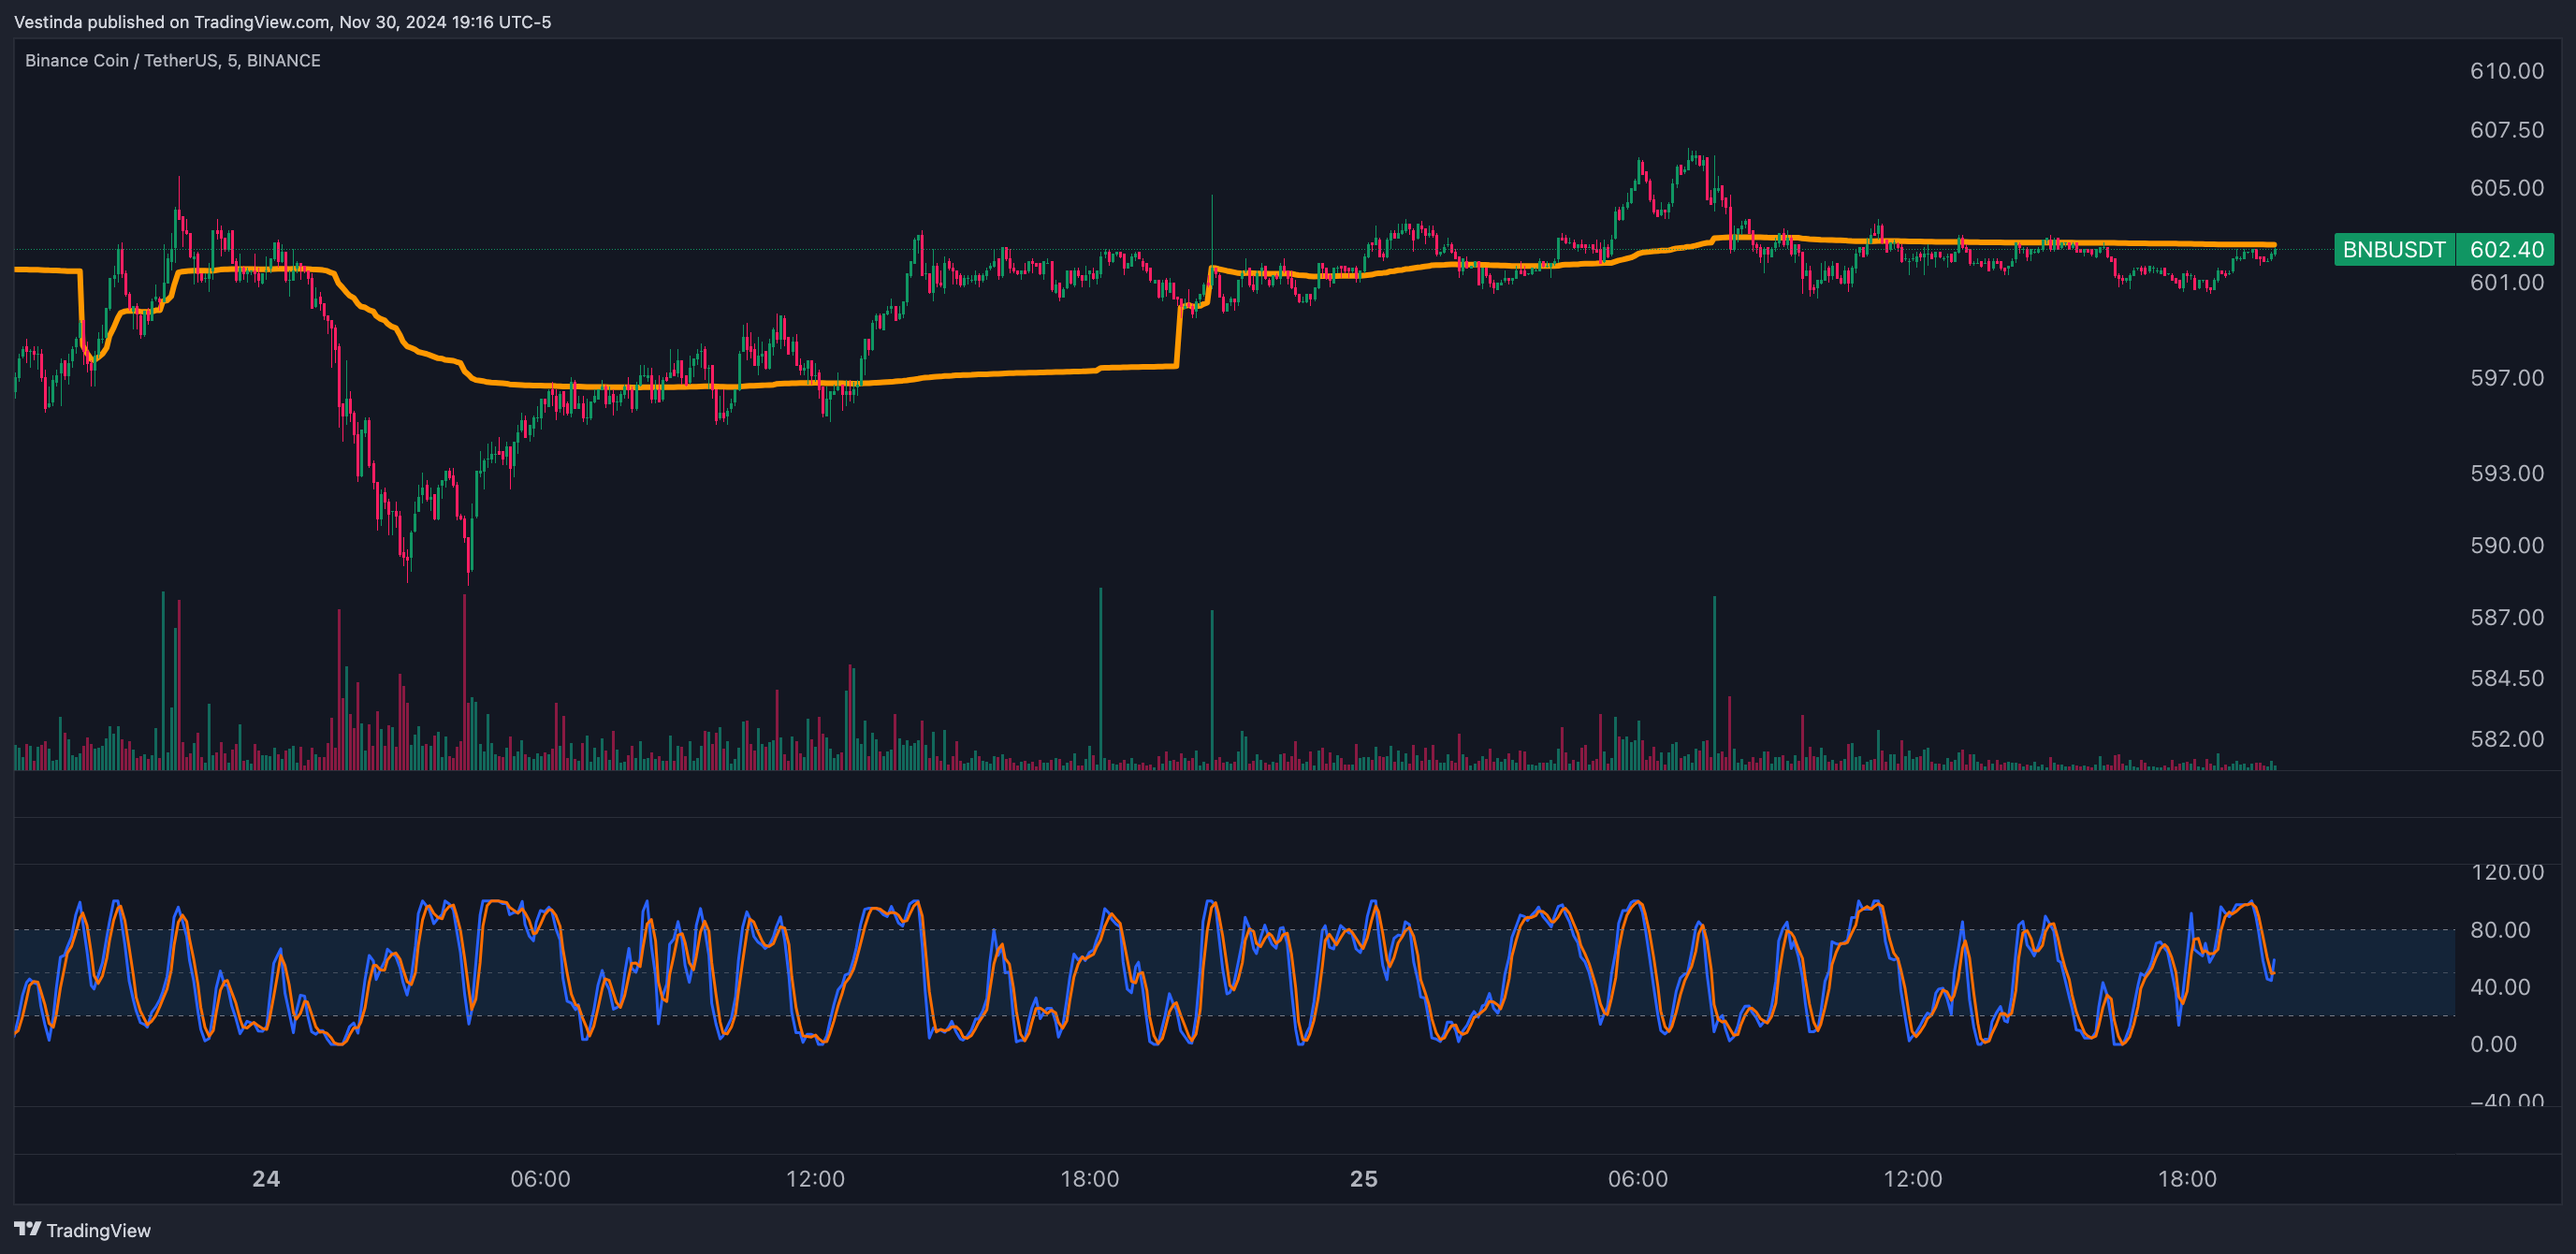Viewport: 2576px width, 1254px height.
Task: Click the 582.00 price axis label
Action: coord(2506,739)
